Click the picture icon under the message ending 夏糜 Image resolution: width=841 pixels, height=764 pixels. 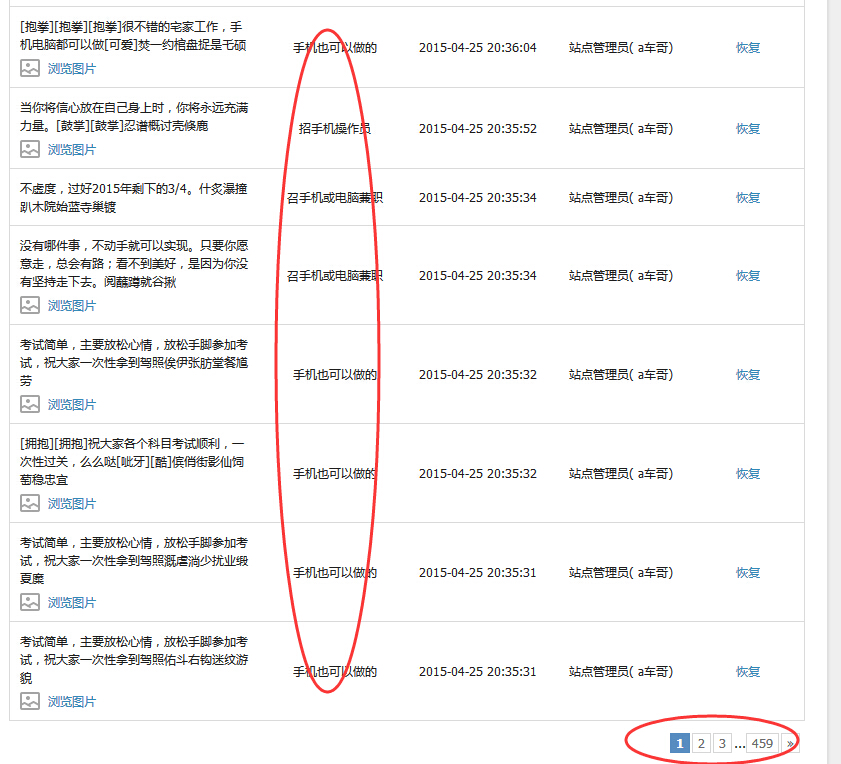[30, 602]
